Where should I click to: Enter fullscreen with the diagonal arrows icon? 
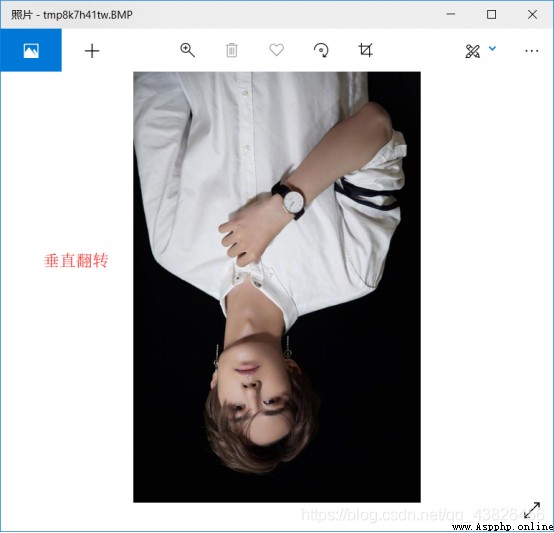[532, 510]
